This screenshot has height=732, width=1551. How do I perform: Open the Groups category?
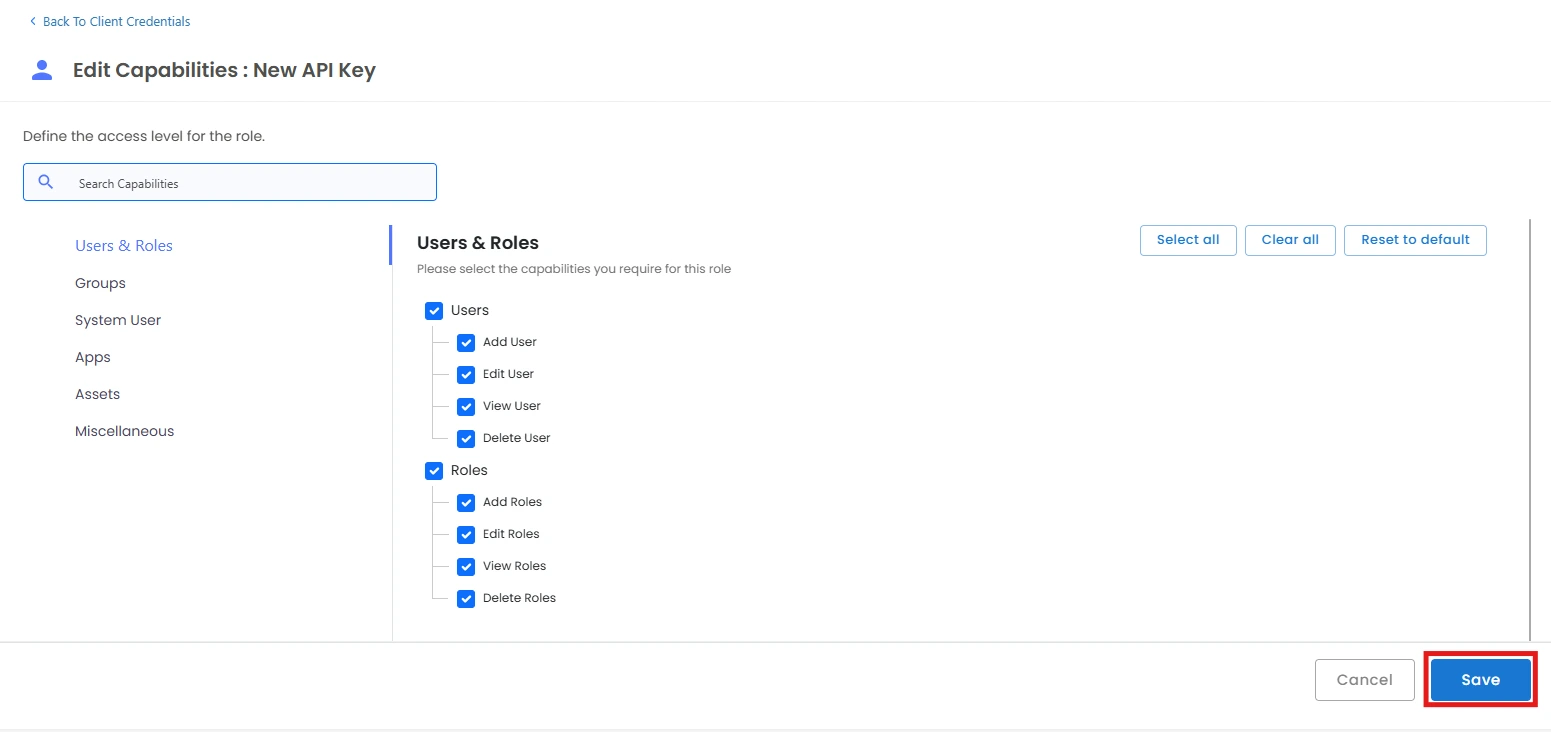100,283
